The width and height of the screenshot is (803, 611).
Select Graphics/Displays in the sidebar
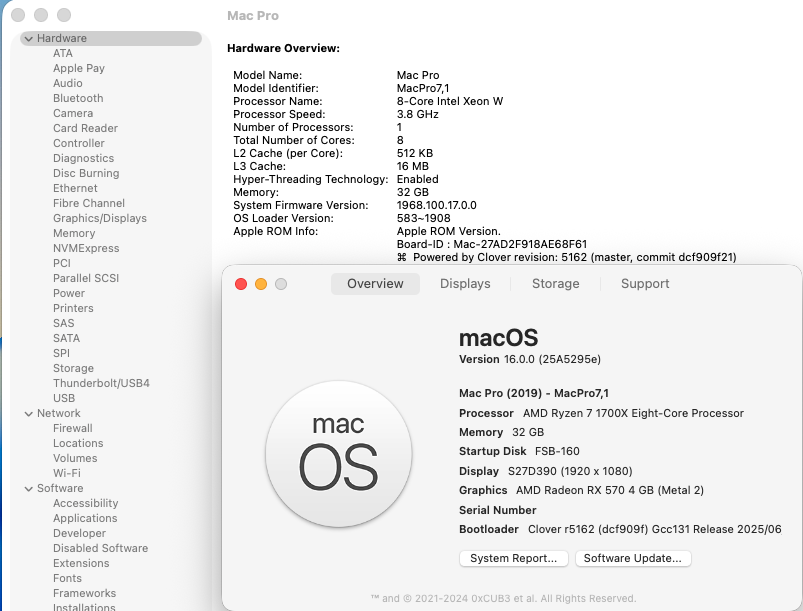coord(99,218)
